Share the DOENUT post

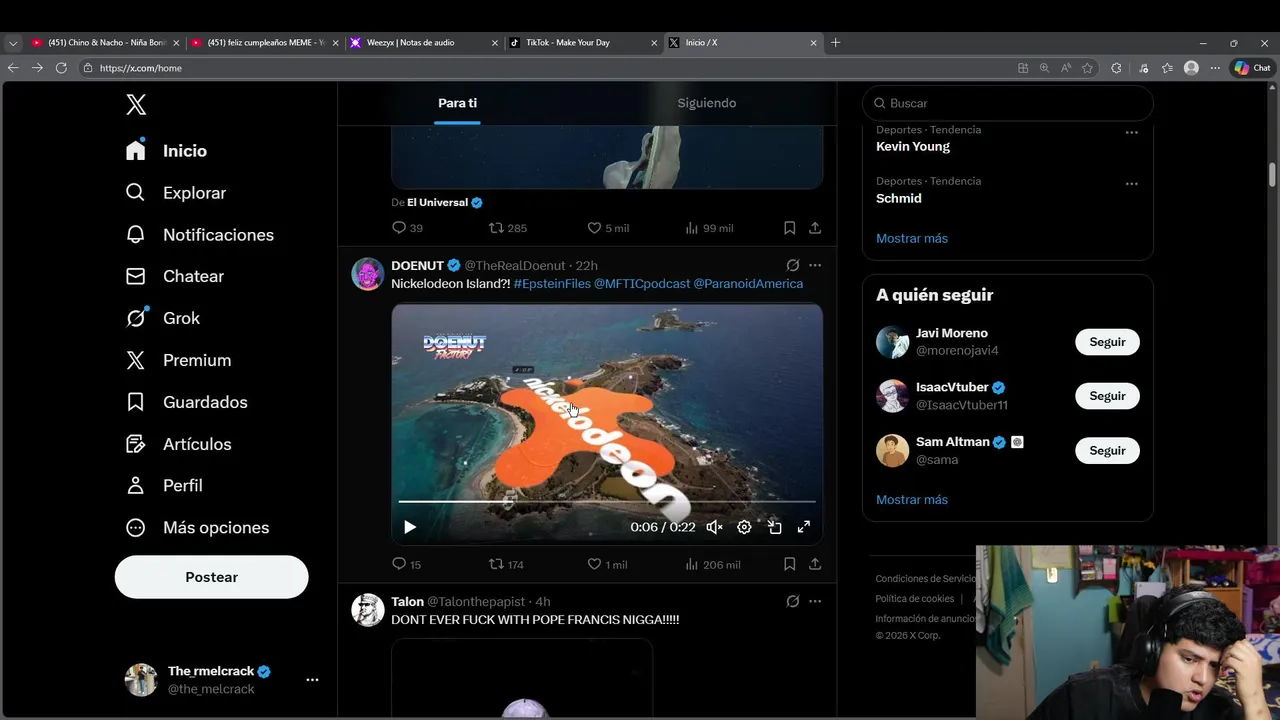tap(815, 564)
